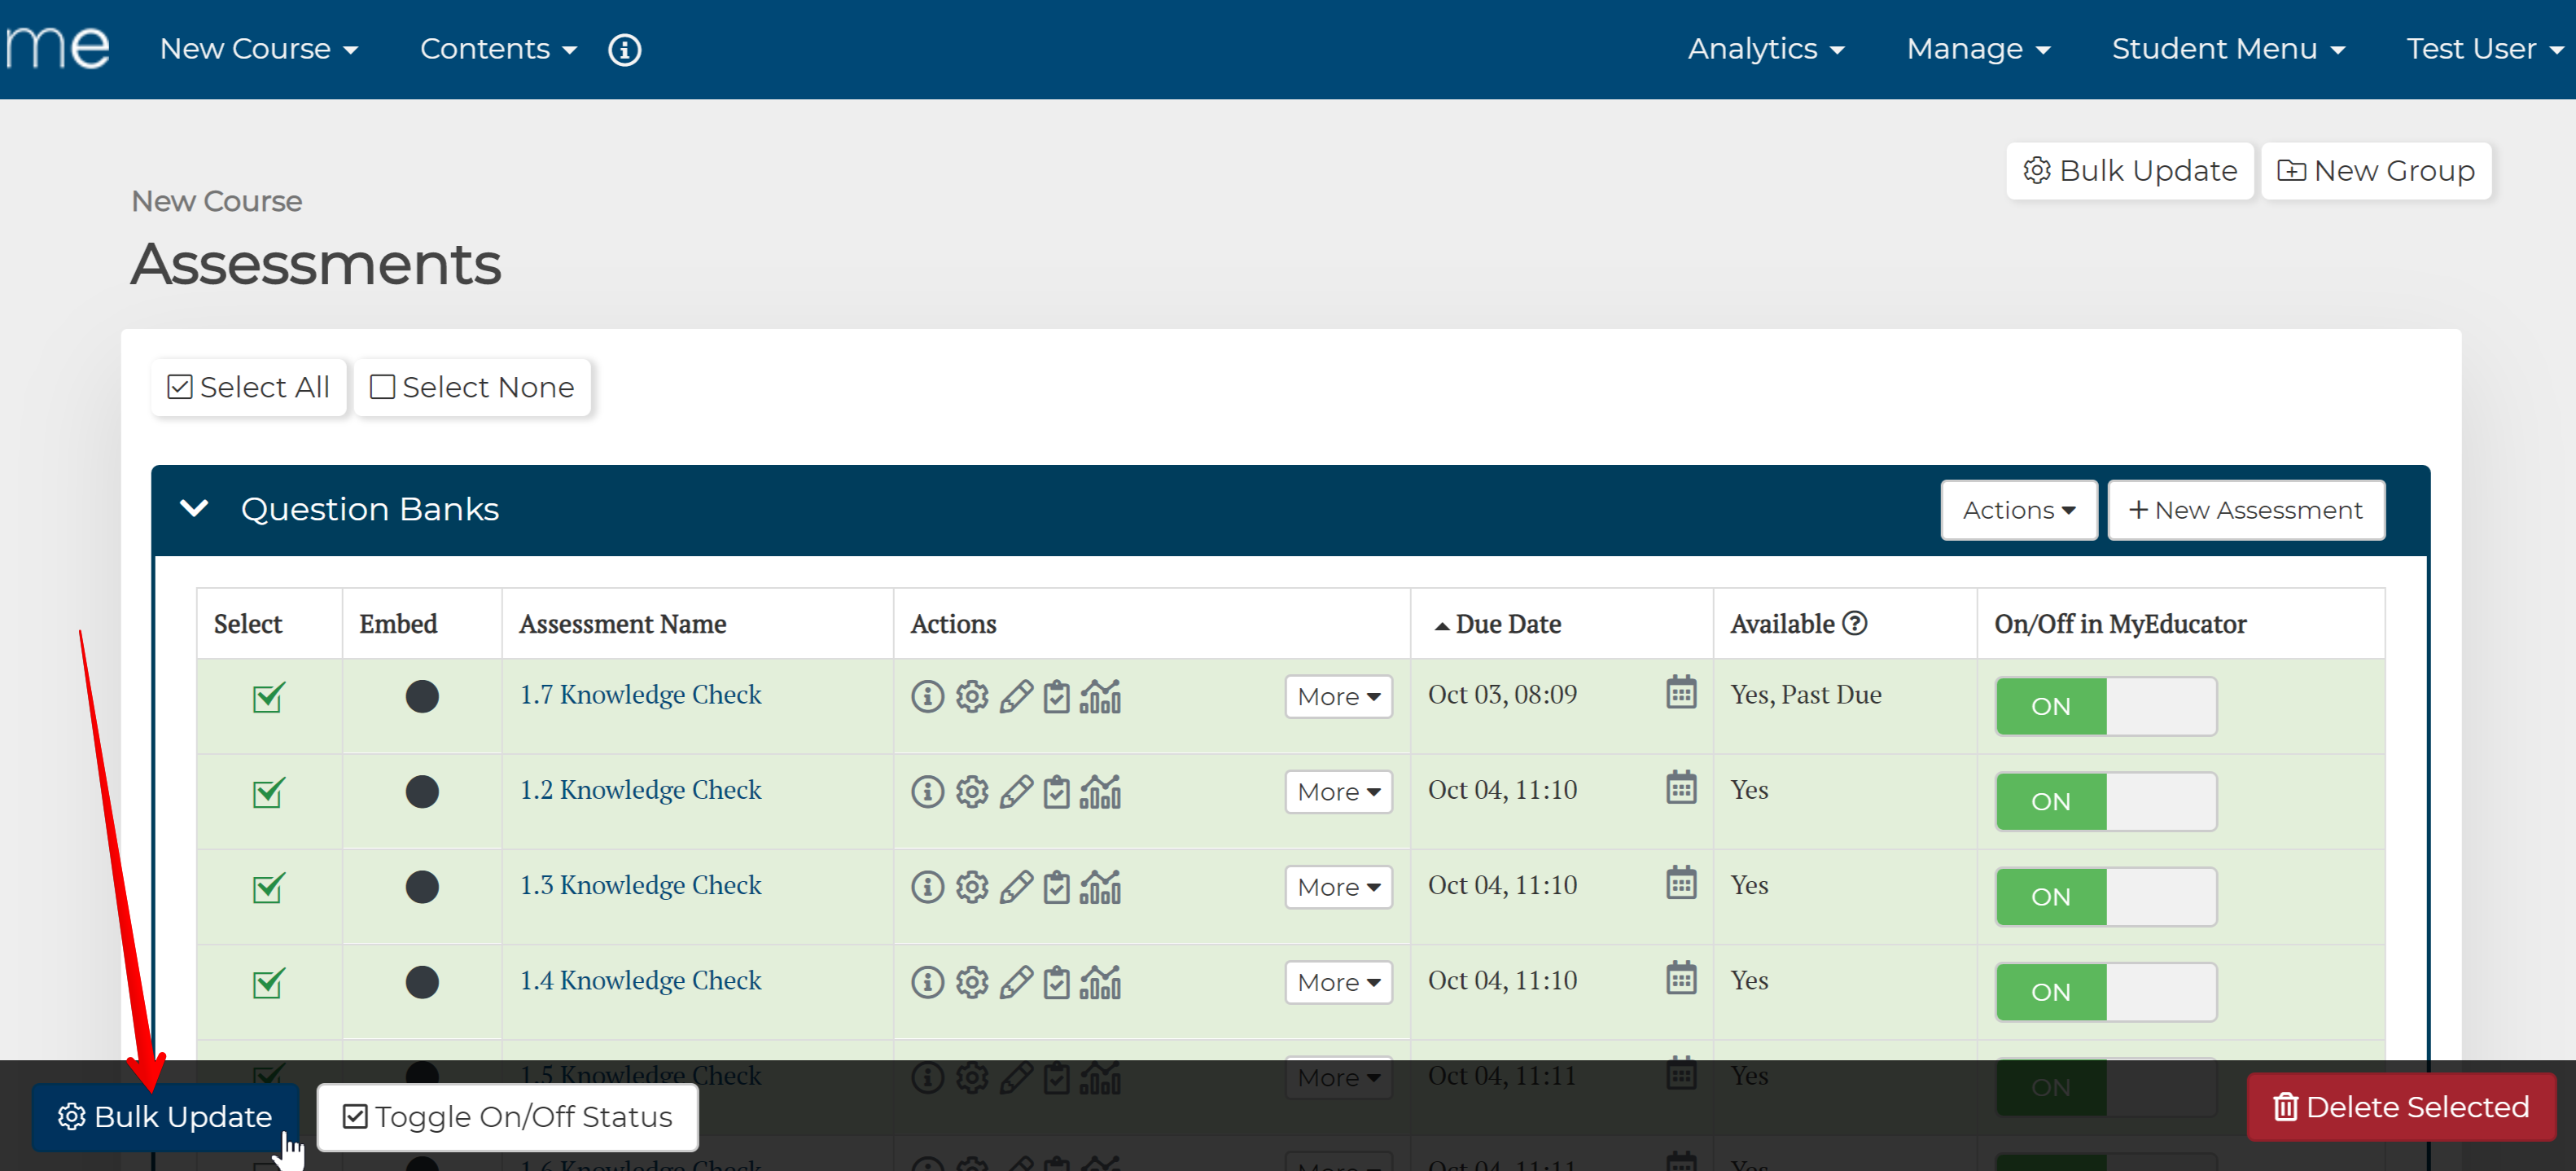The image size is (2576, 1171).
Task: Click pencil edit icon for 1.3 Knowledge Check
Action: pyautogui.click(x=1015, y=887)
